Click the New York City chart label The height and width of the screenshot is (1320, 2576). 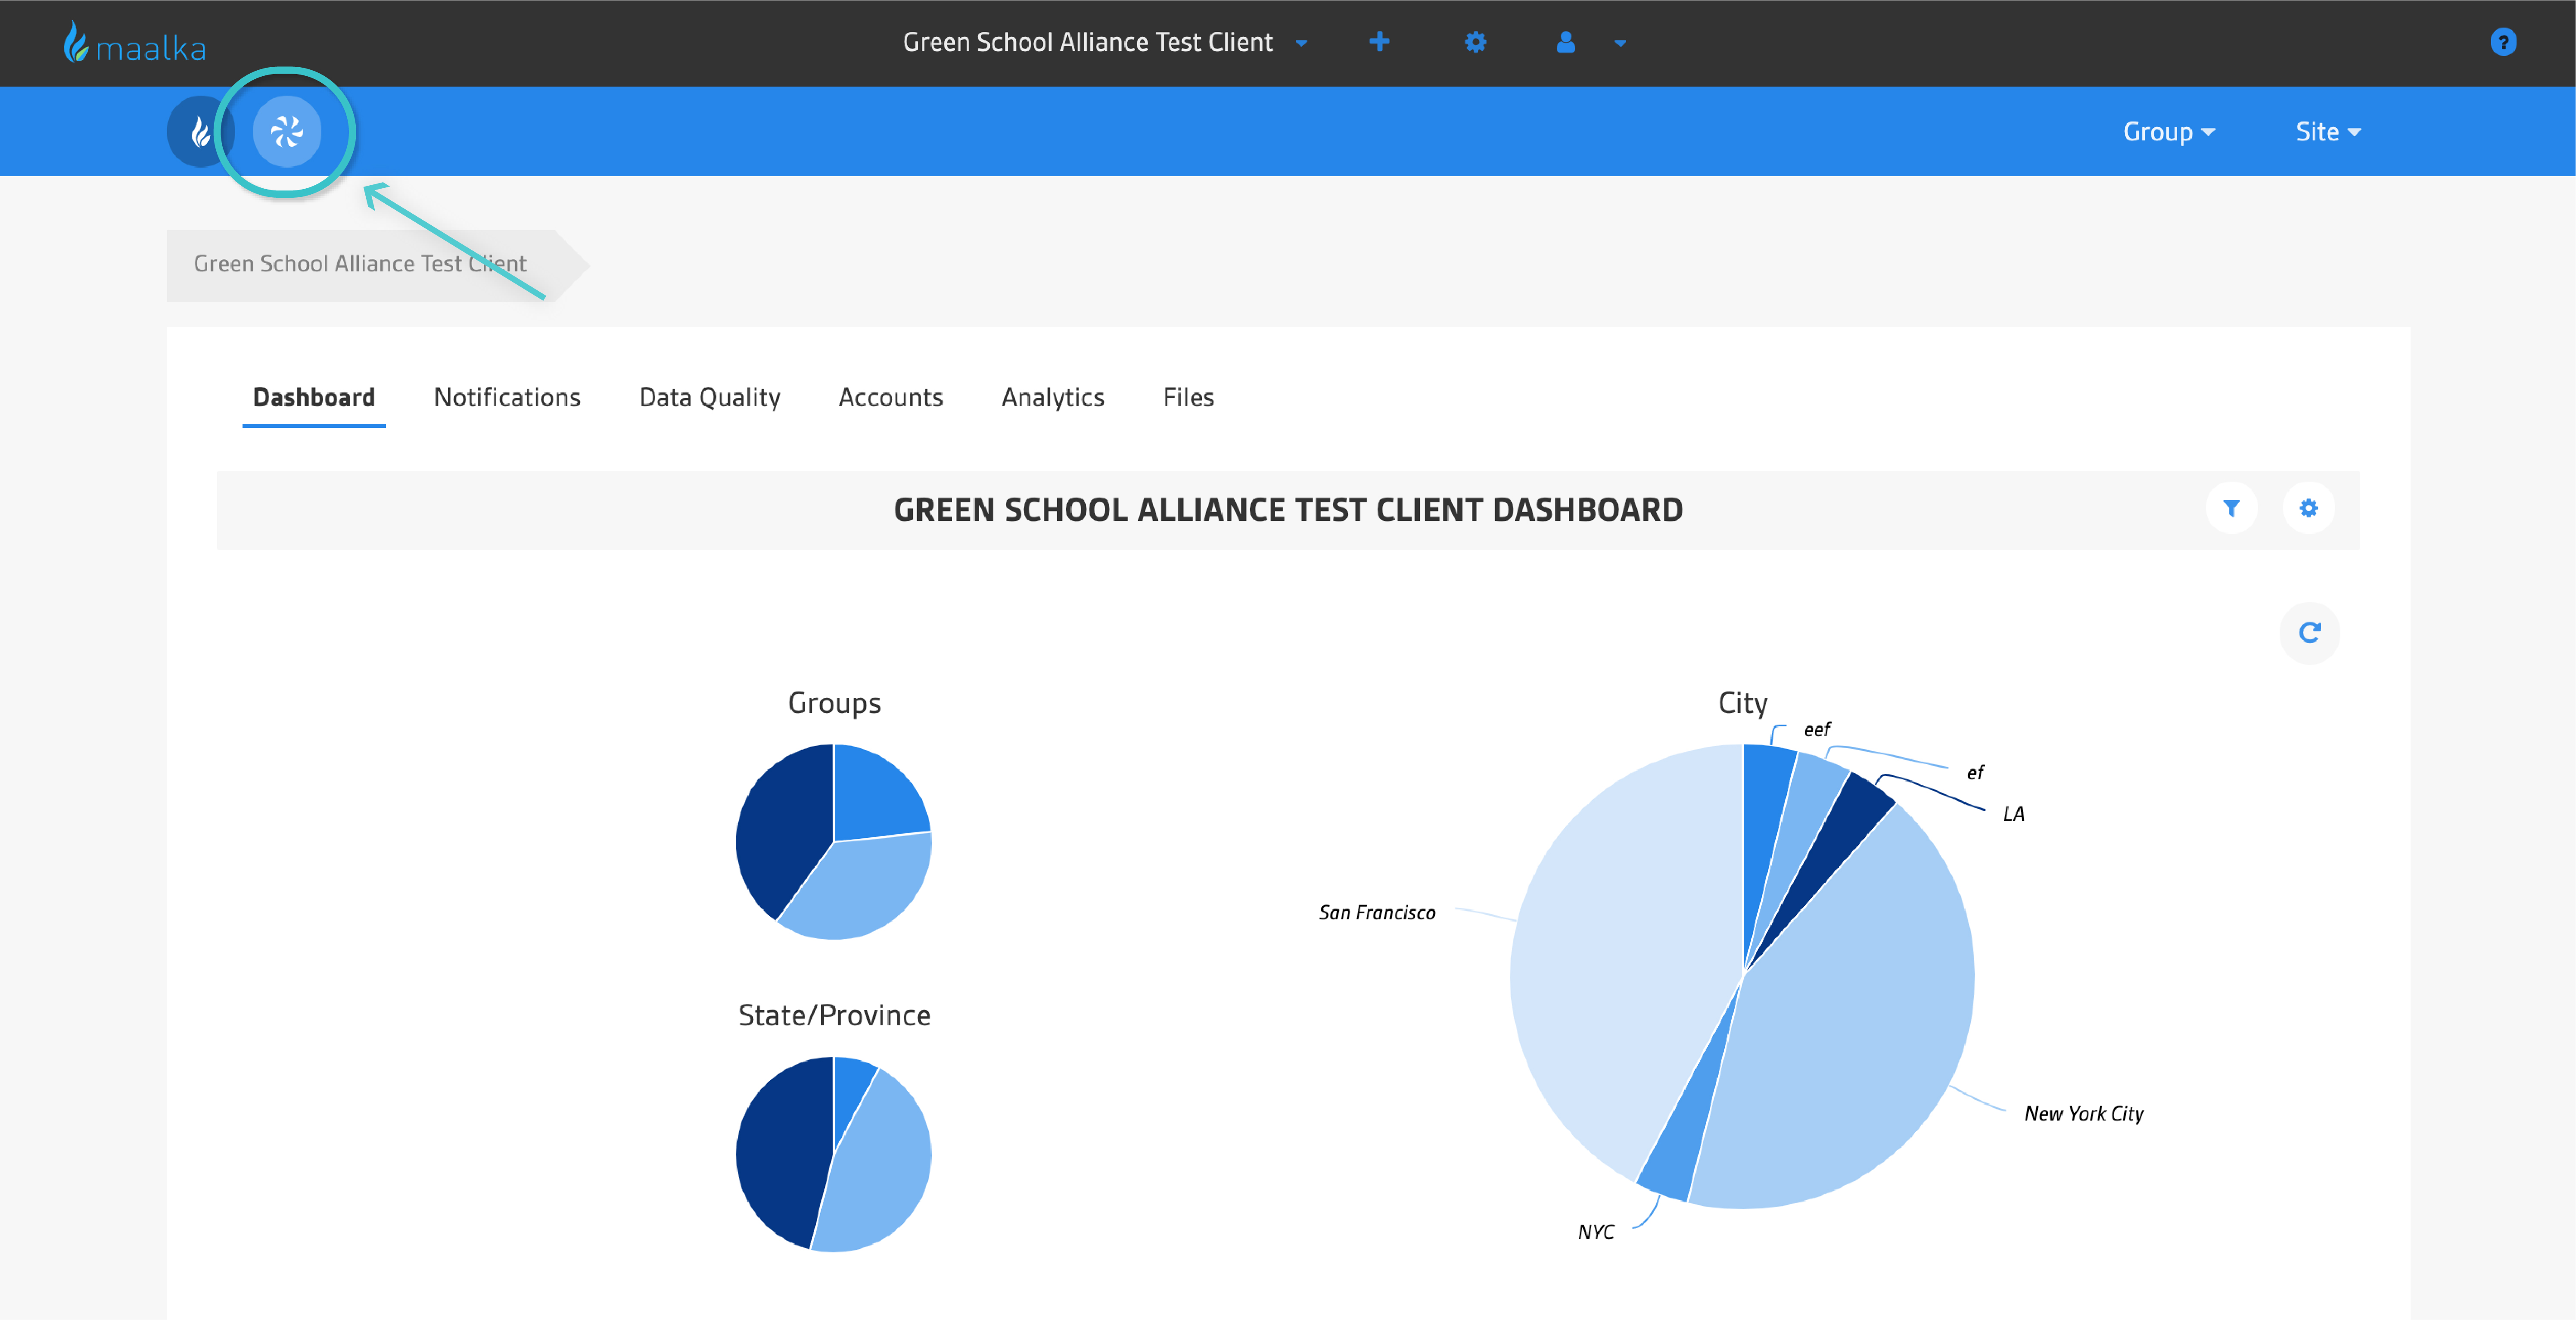pos(2083,1113)
